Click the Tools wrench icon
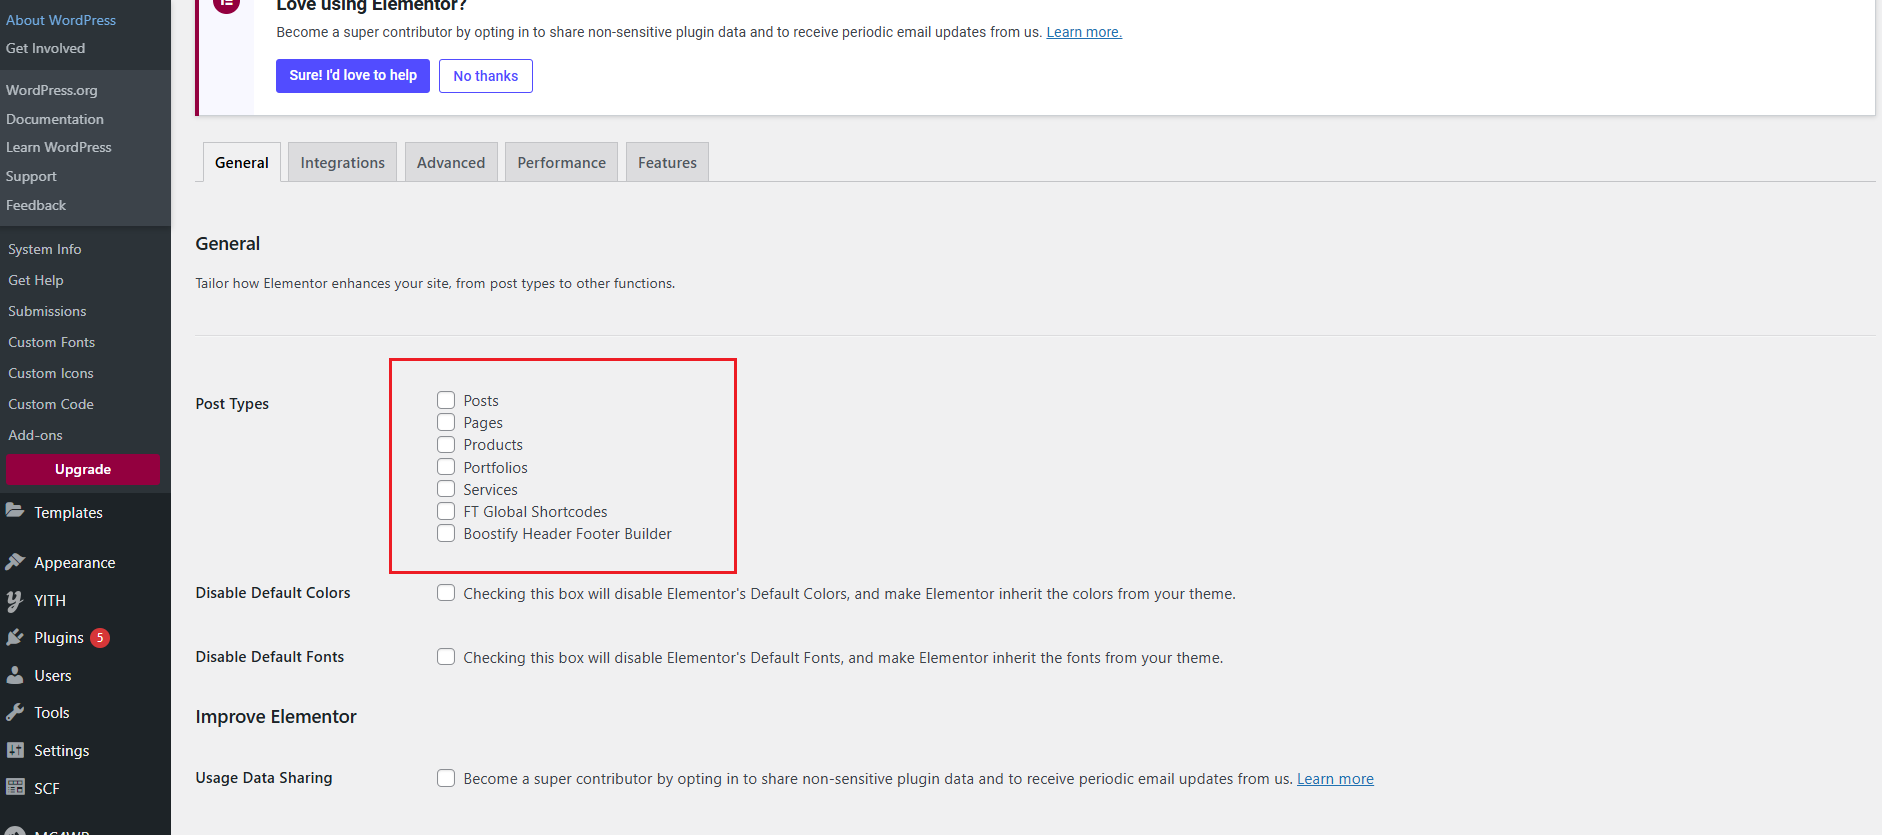This screenshot has height=835, width=1882. 15,712
